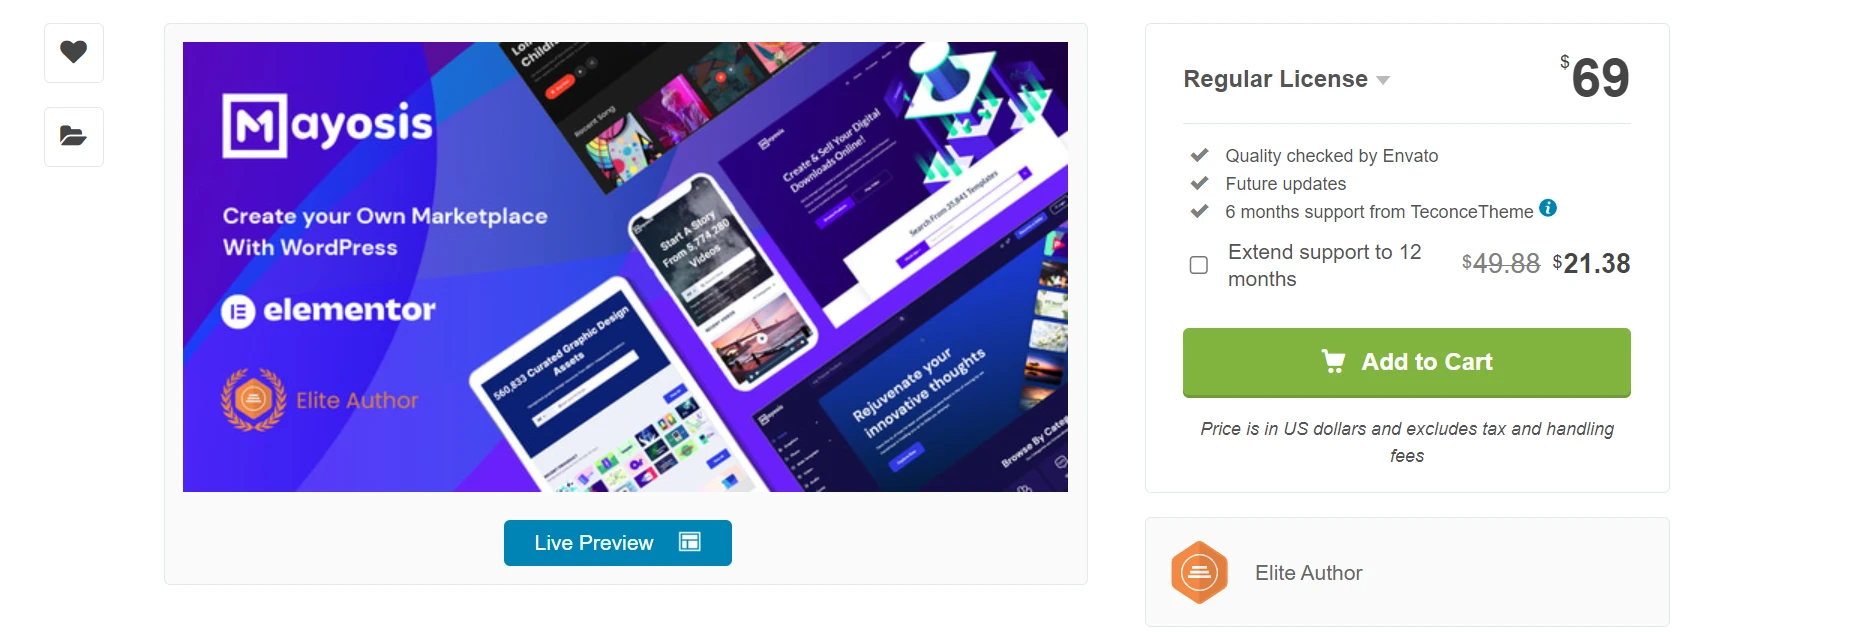Screen dimensions: 1856x638
Task: Click the green Add to Cart button
Action: tap(1406, 362)
